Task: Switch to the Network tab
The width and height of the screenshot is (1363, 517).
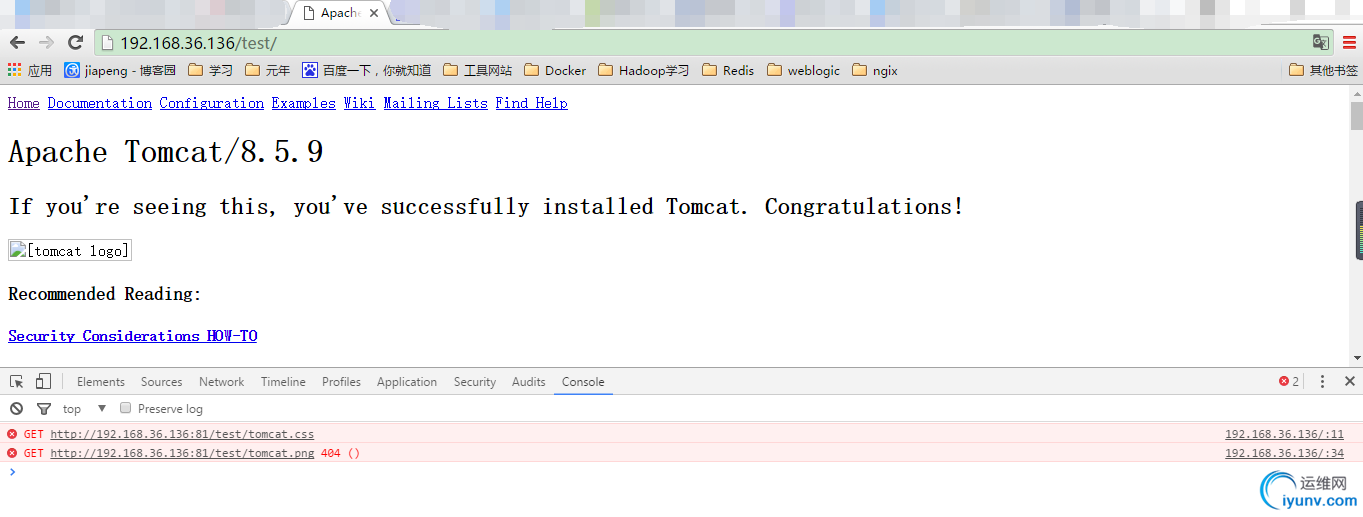Action: tap(222, 382)
